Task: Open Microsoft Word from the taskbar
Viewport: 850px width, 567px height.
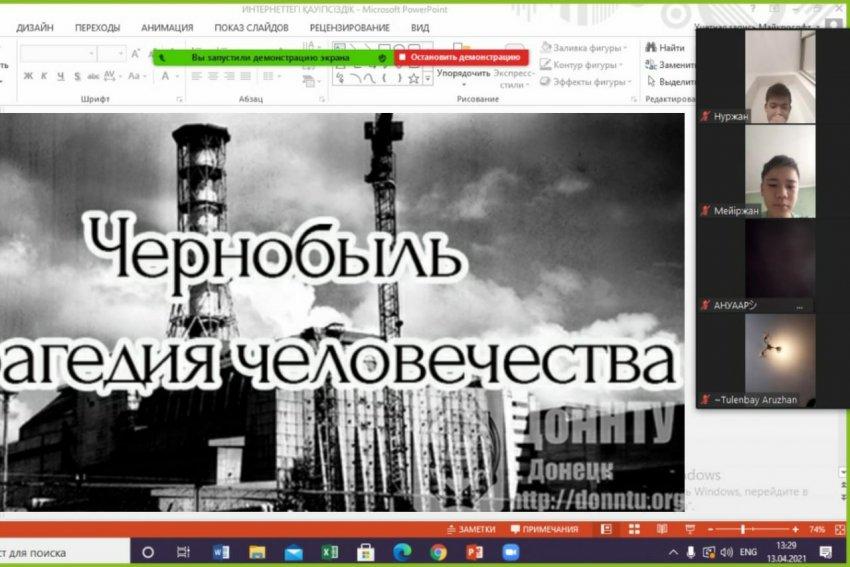Action: [x=221, y=552]
